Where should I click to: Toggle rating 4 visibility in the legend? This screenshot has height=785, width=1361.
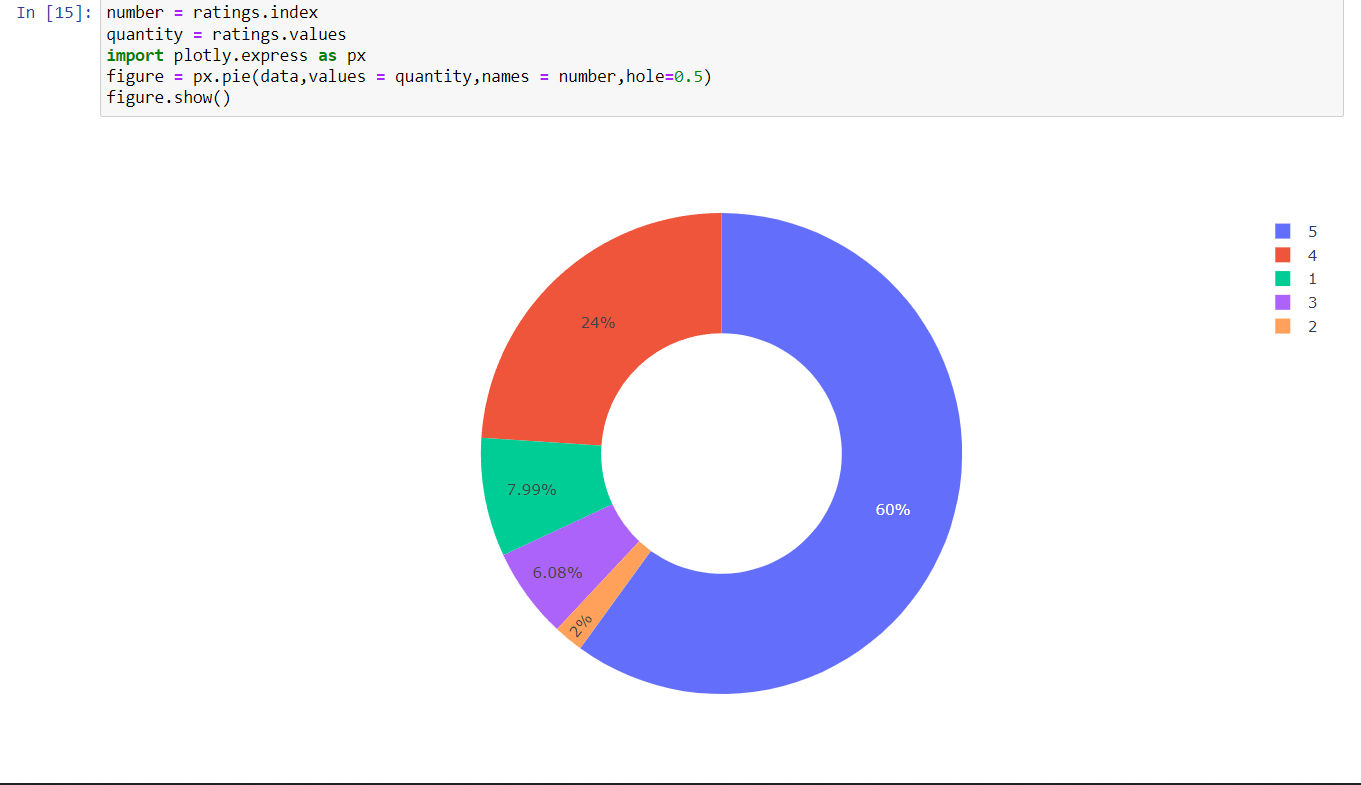(1300, 255)
